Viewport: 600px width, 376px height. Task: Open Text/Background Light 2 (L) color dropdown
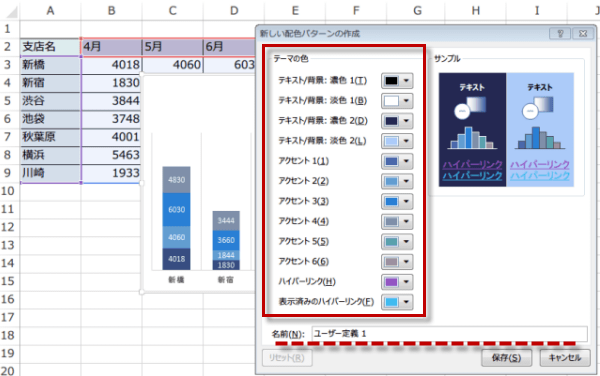point(397,141)
